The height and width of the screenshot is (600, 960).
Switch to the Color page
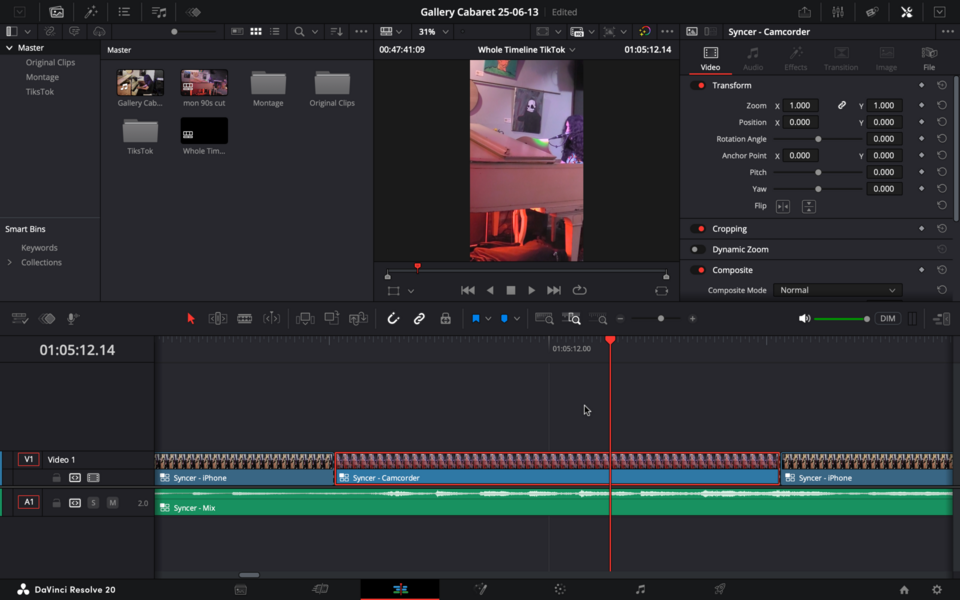tap(560, 589)
